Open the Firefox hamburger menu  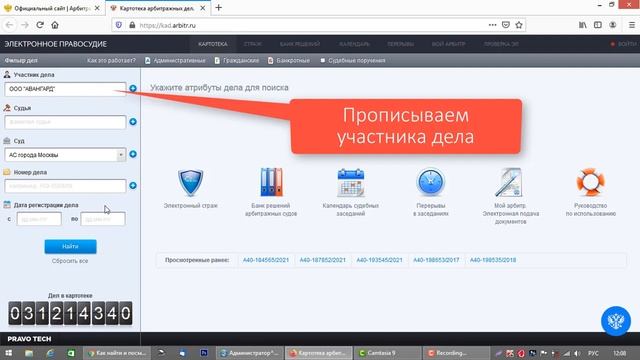631,25
